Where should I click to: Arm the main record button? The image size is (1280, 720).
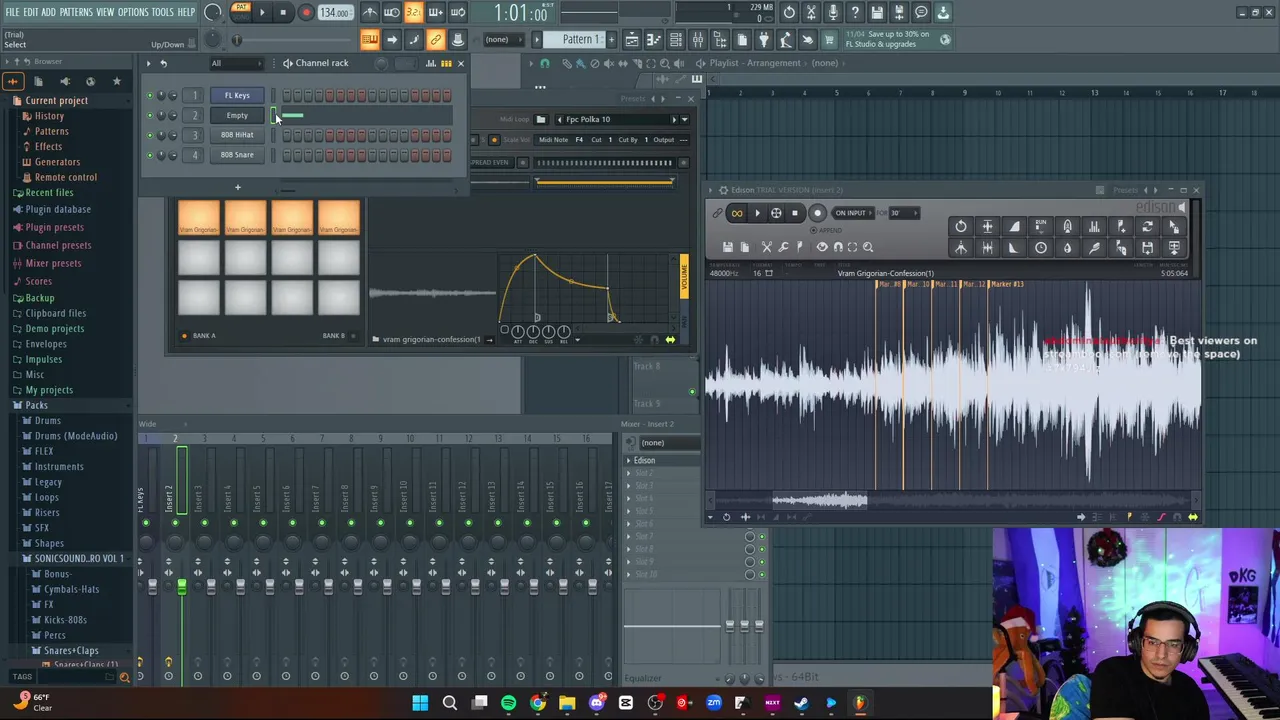click(306, 13)
